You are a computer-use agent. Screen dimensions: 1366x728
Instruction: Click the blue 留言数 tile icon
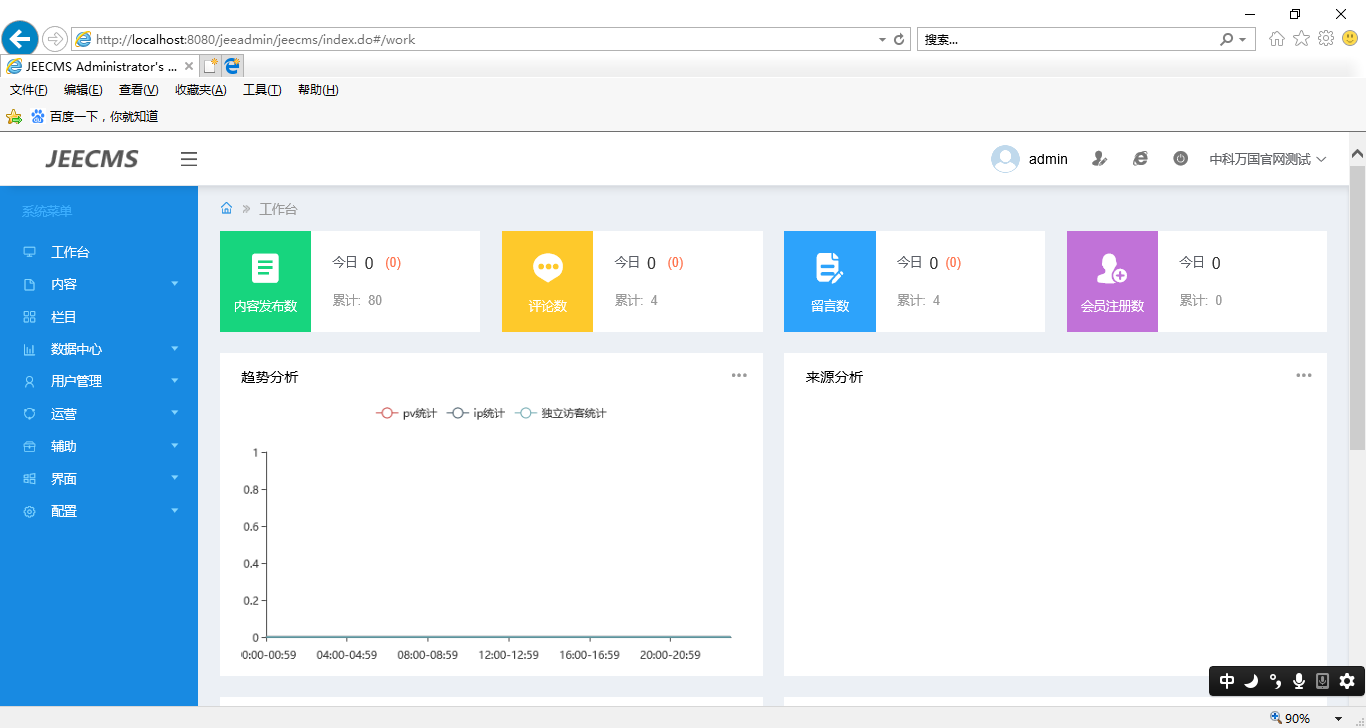click(829, 268)
